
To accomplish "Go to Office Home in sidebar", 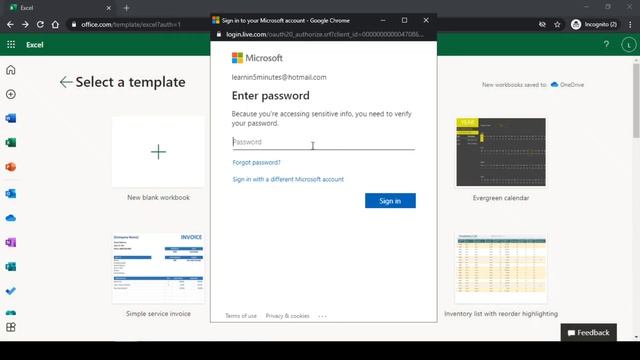I will (11, 70).
